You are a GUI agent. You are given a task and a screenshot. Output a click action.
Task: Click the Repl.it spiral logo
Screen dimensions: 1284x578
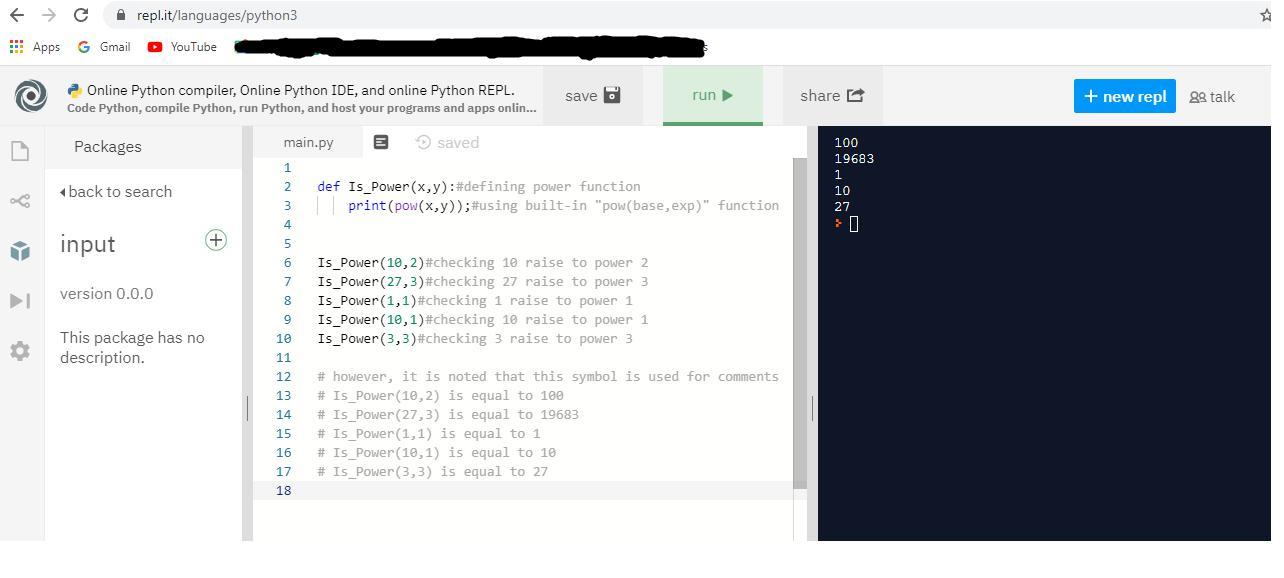(x=31, y=96)
